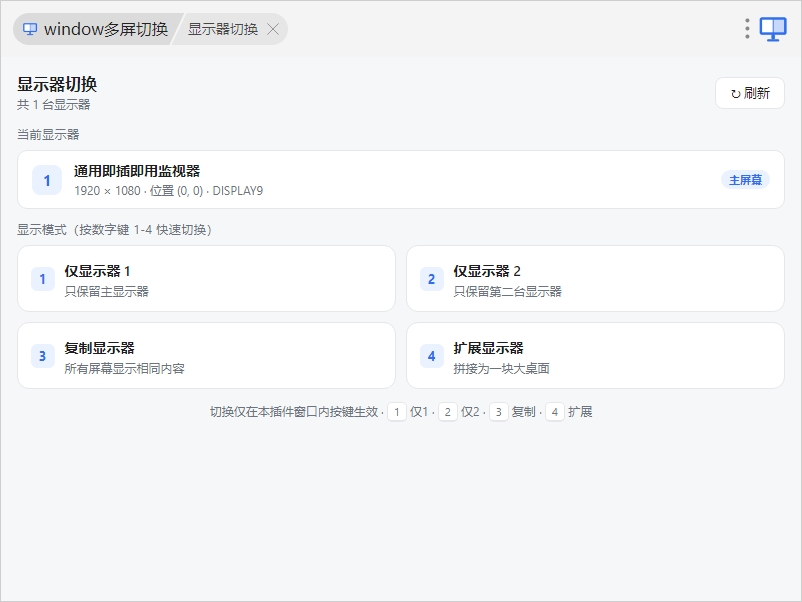This screenshot has height=602, width=802.
Task: Click number 2 badge beside 仅显示器 2
Action: [x=432, y=279]
